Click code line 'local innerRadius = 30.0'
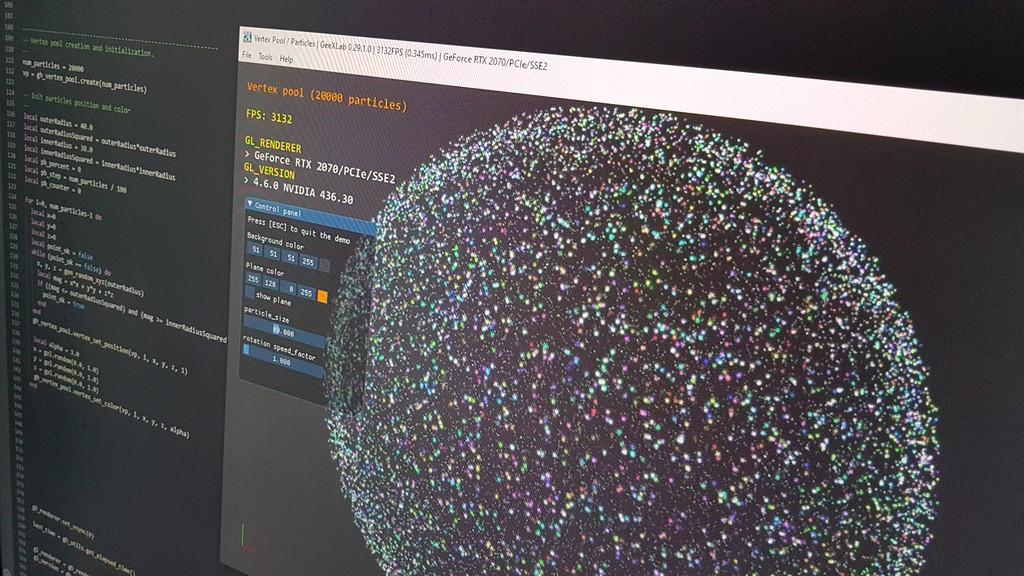This screenshot has width=1024, height=576. click(x=58, y=144)
